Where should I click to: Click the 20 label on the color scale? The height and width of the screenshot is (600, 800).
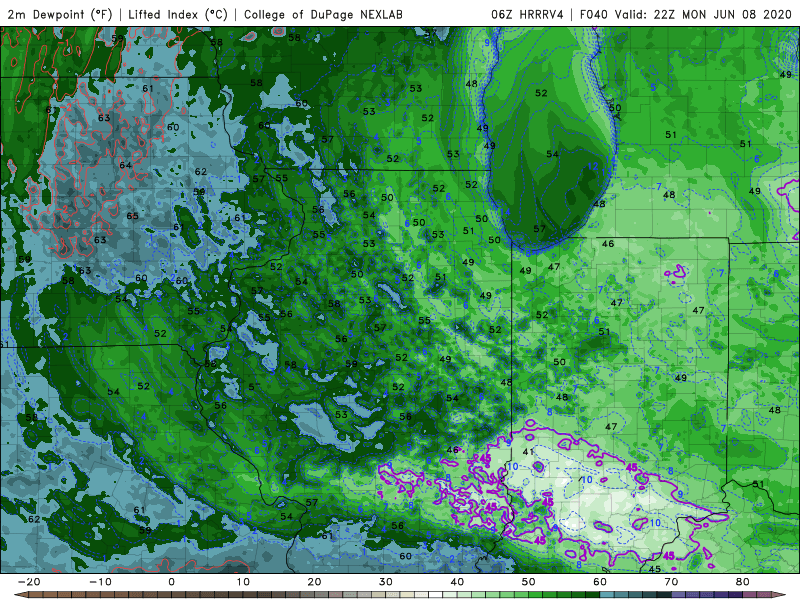314,582
